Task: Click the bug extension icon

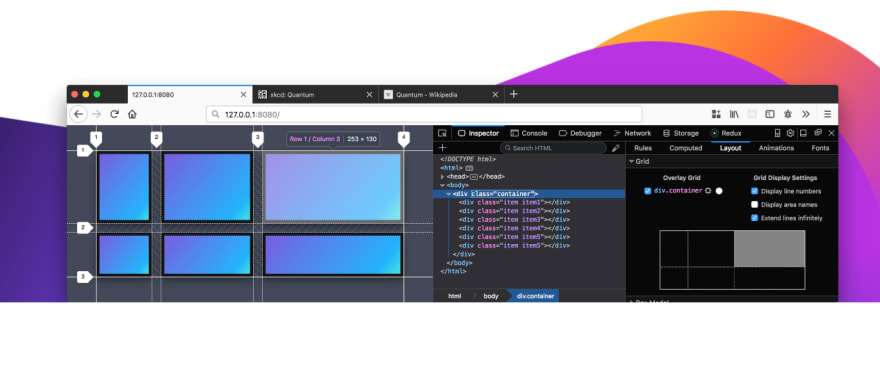Action: [x=788, y=114]
